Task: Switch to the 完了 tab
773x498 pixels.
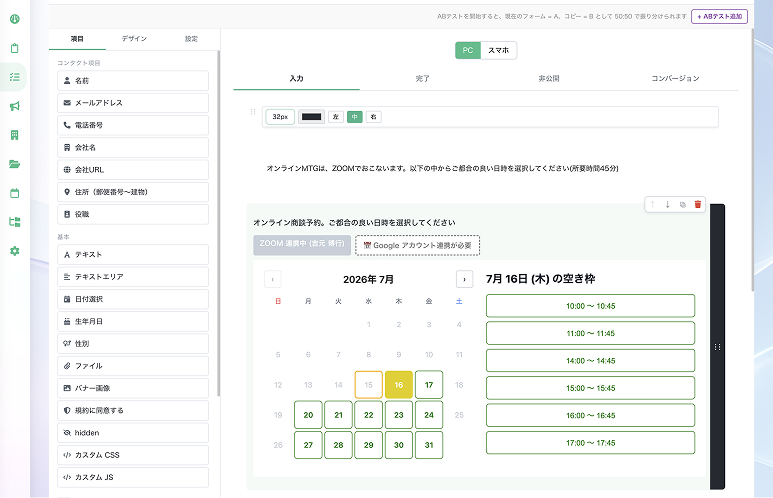Action: 422,78
